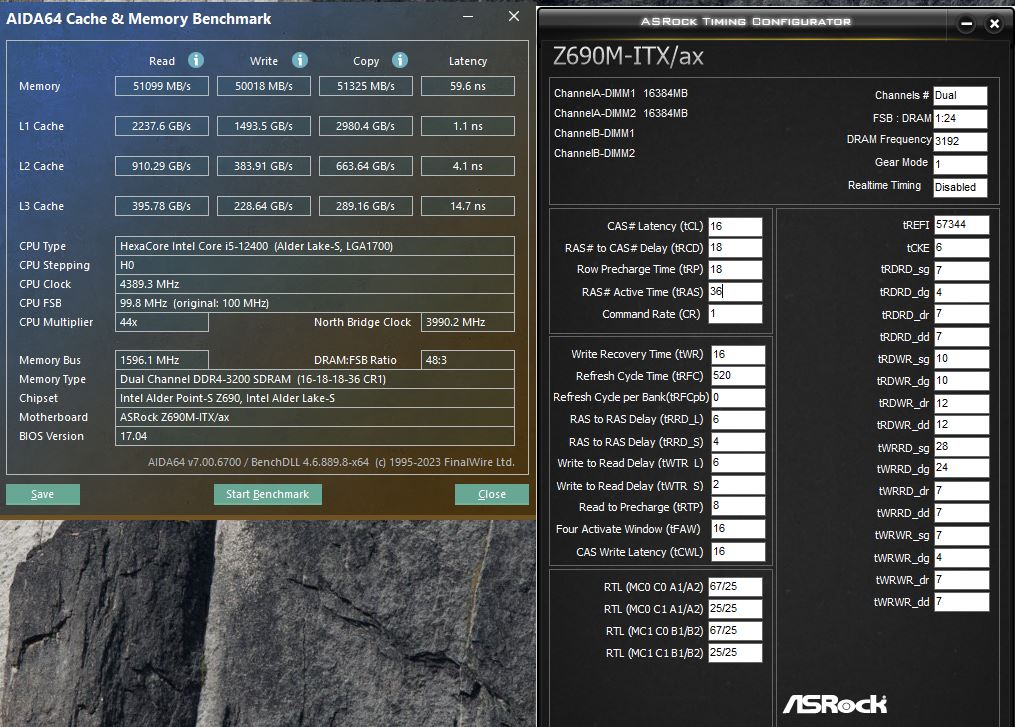Click the Memory Read 51099 MB/s value
This screenshot has height=727, width=1015.
(x=162, y=86)
